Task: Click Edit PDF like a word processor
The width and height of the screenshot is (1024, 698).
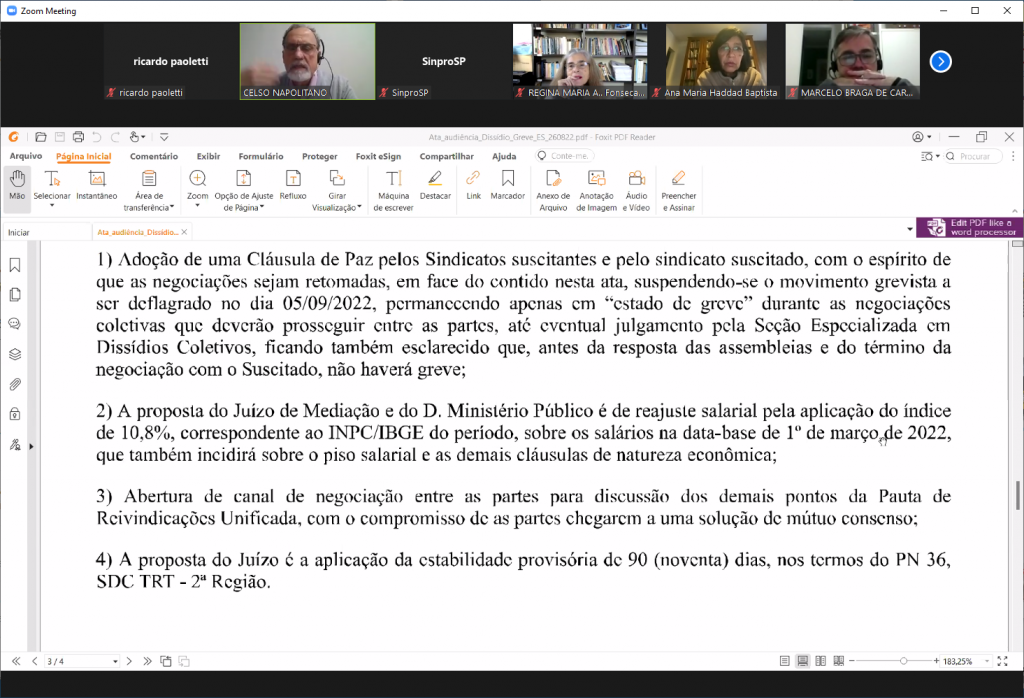Action: pos(970,227)
